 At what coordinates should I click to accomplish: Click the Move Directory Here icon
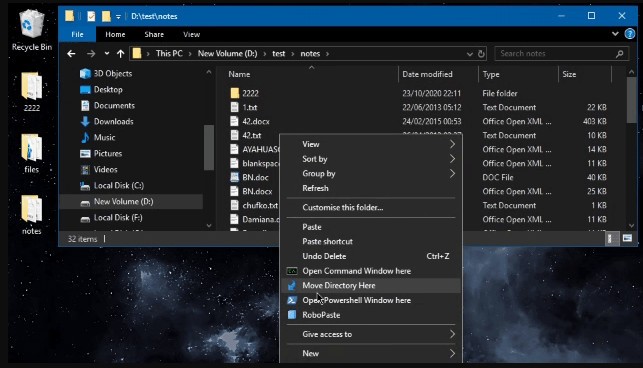(x=292, y=286)
